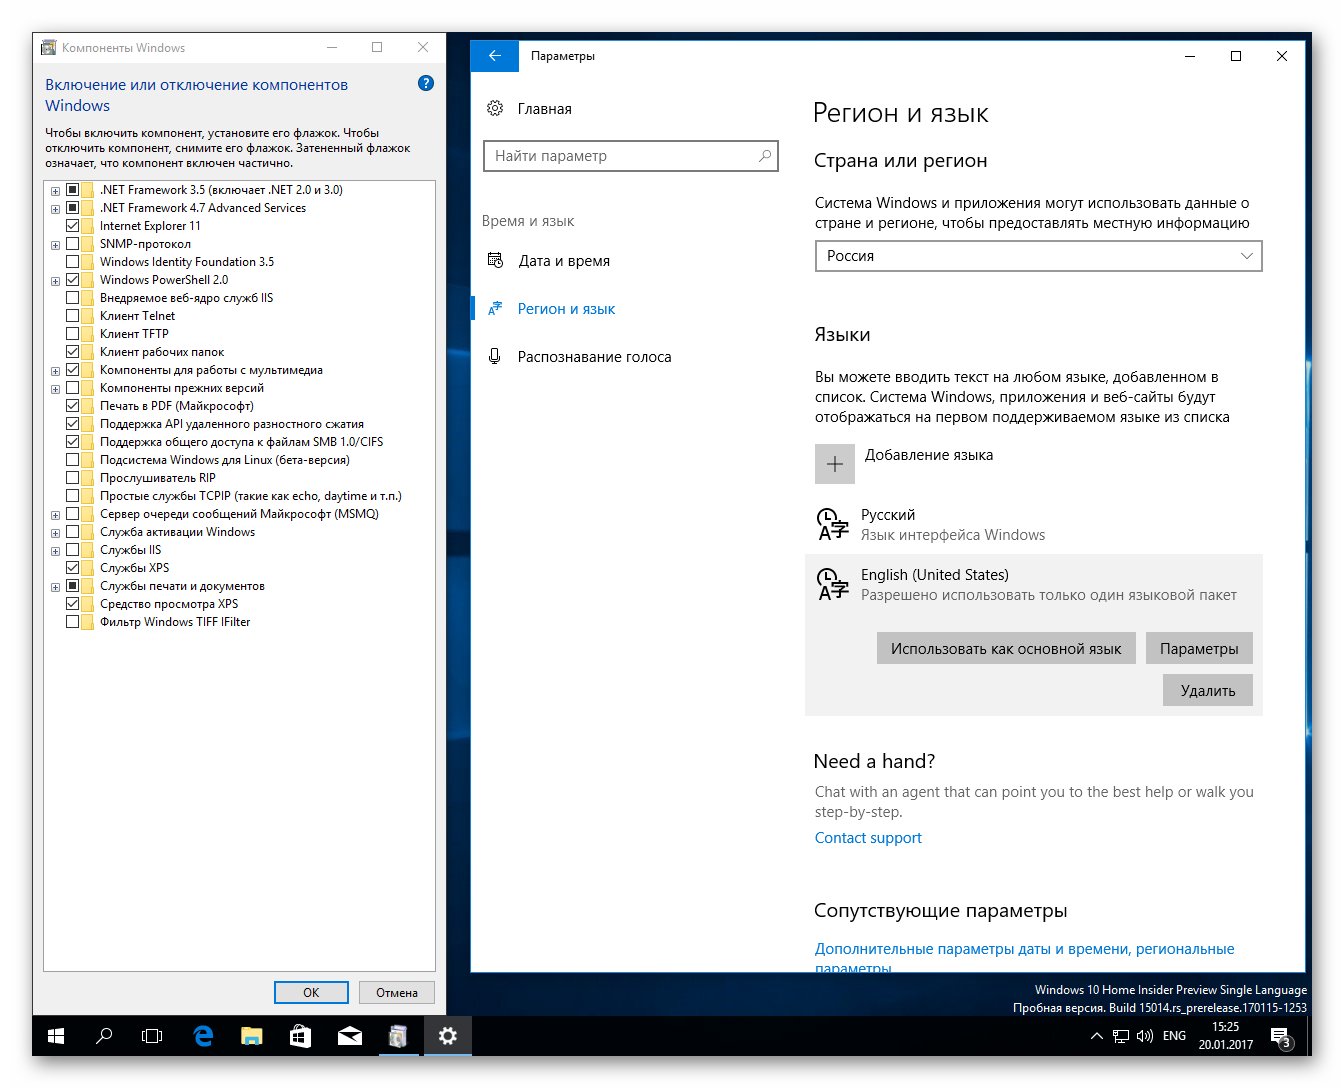The height and width of the screenshot is (1088, 1344).
Task: Expand Компоненты для работы с мультимедиа
Action: coord(56,371)
